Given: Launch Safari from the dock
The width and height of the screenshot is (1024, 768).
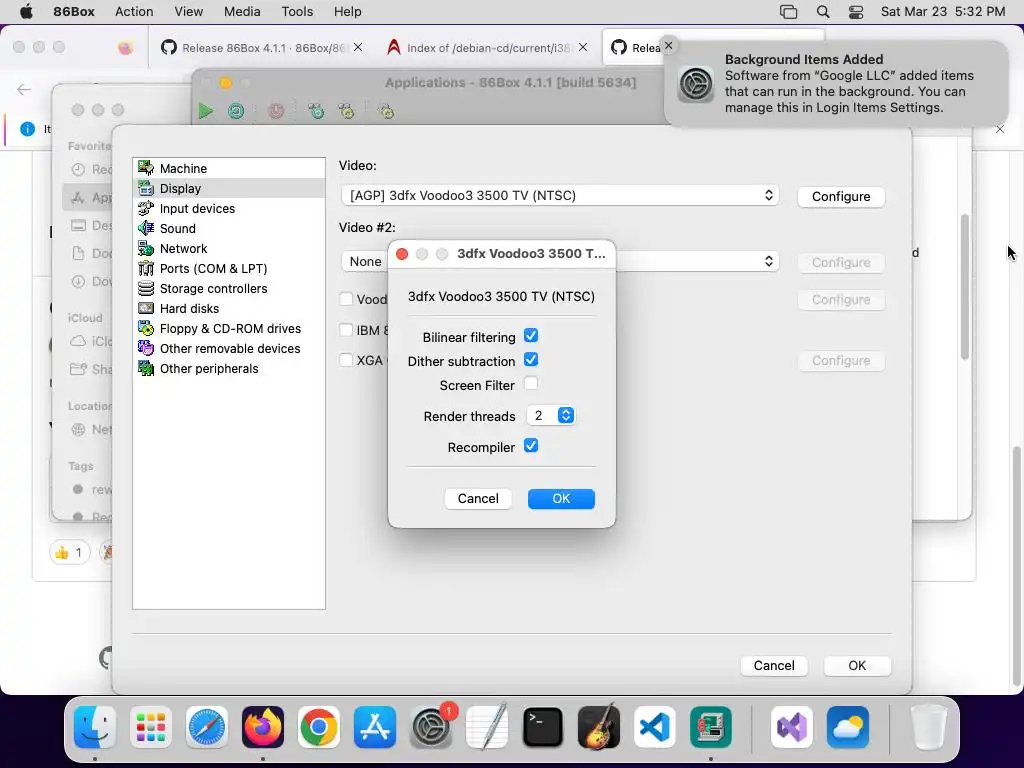Looking at the screenshot, I should [x=207, y=727].
